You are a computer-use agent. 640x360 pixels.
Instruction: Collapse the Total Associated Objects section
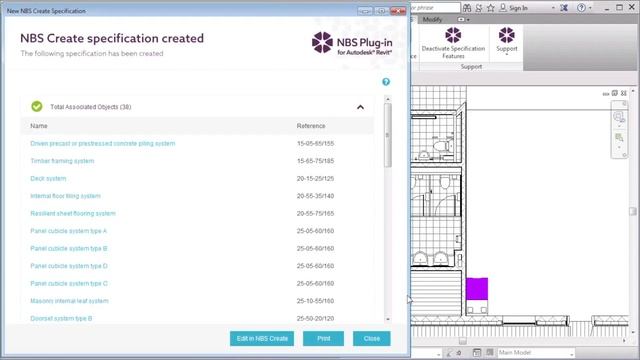(360, 107)
